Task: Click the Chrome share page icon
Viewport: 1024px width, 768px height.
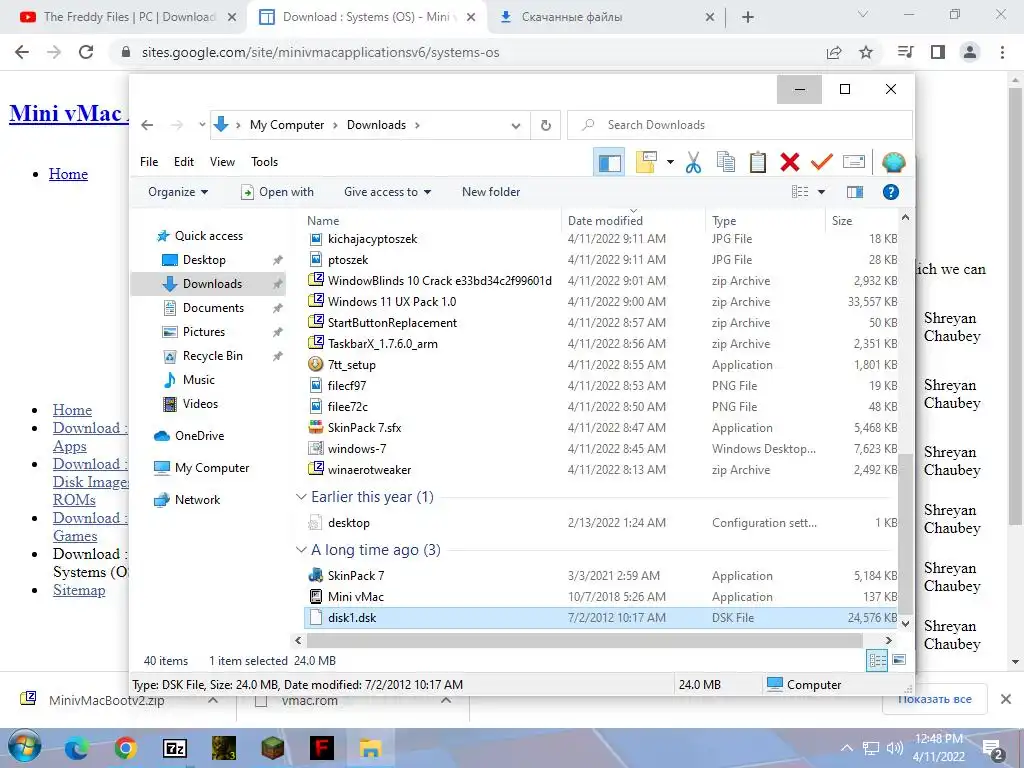Action: (834, 52)
